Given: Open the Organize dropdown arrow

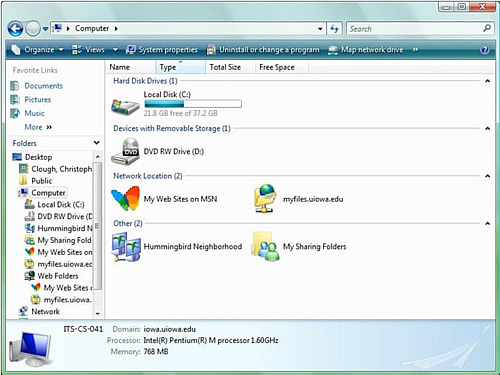Looking at the screenshot, I should click(61, 50).
